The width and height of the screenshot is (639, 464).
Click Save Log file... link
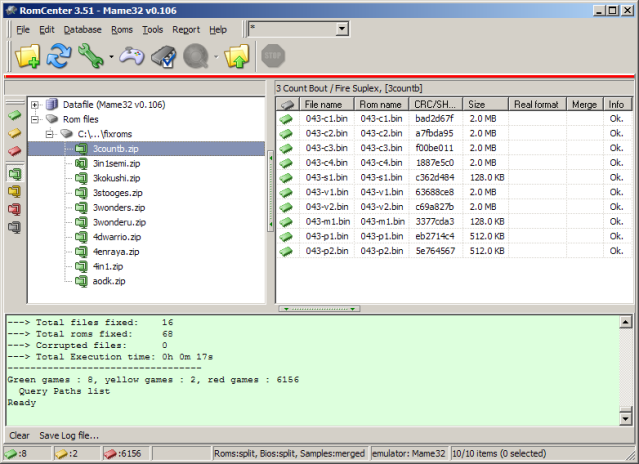pyautogui.click(x=69, y=435)
